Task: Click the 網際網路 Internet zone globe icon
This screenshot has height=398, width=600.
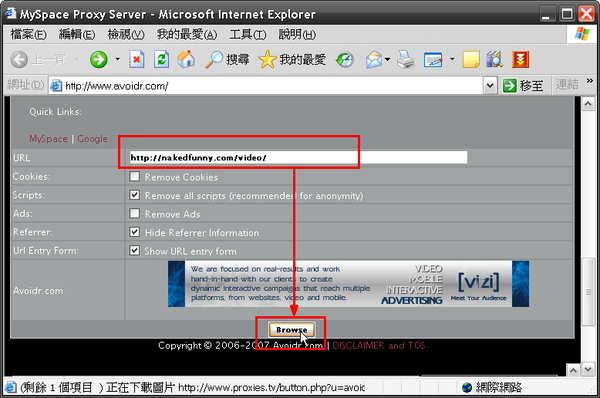Action: [466, 388]
